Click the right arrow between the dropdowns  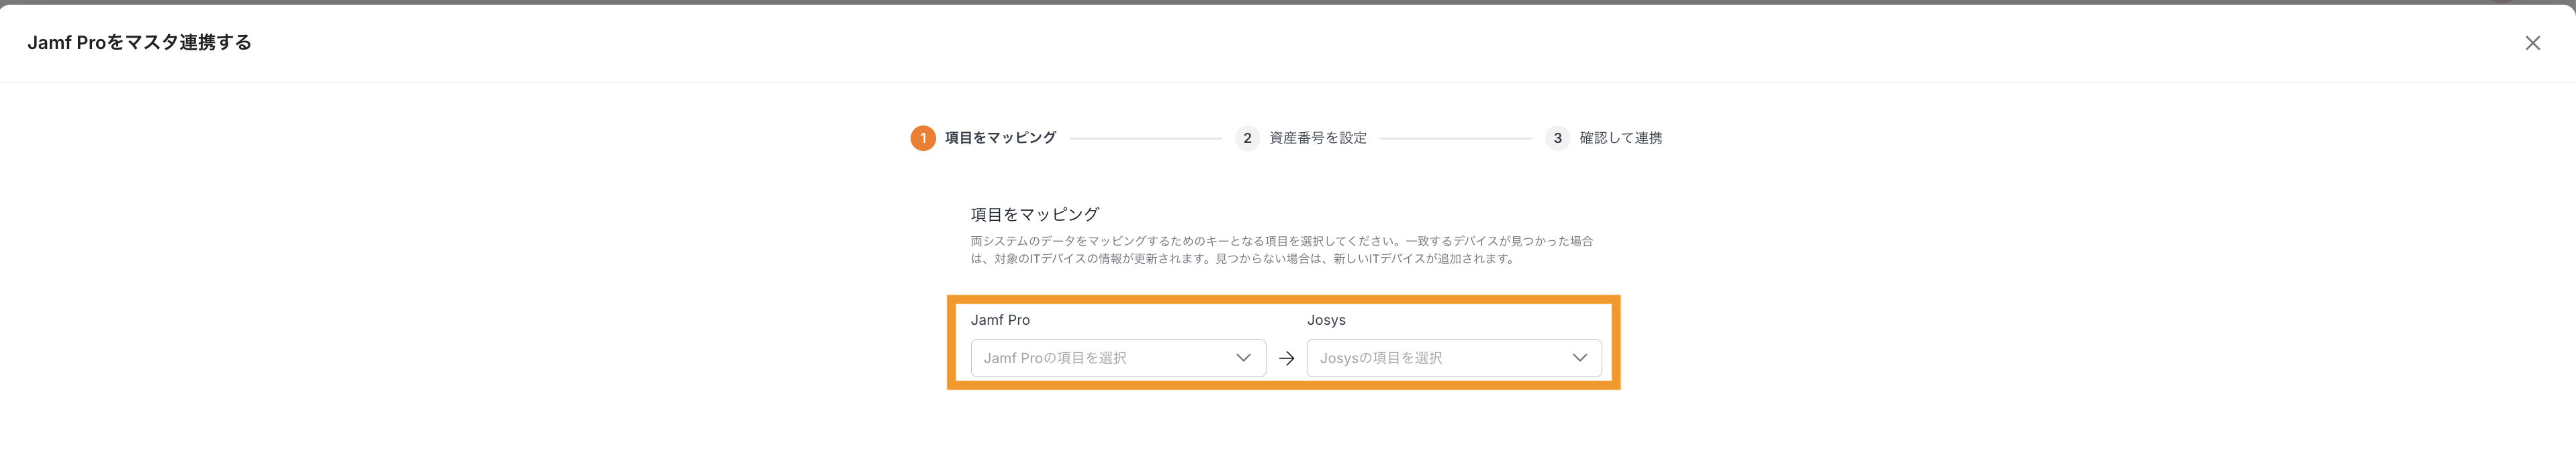click(1286, 358)
